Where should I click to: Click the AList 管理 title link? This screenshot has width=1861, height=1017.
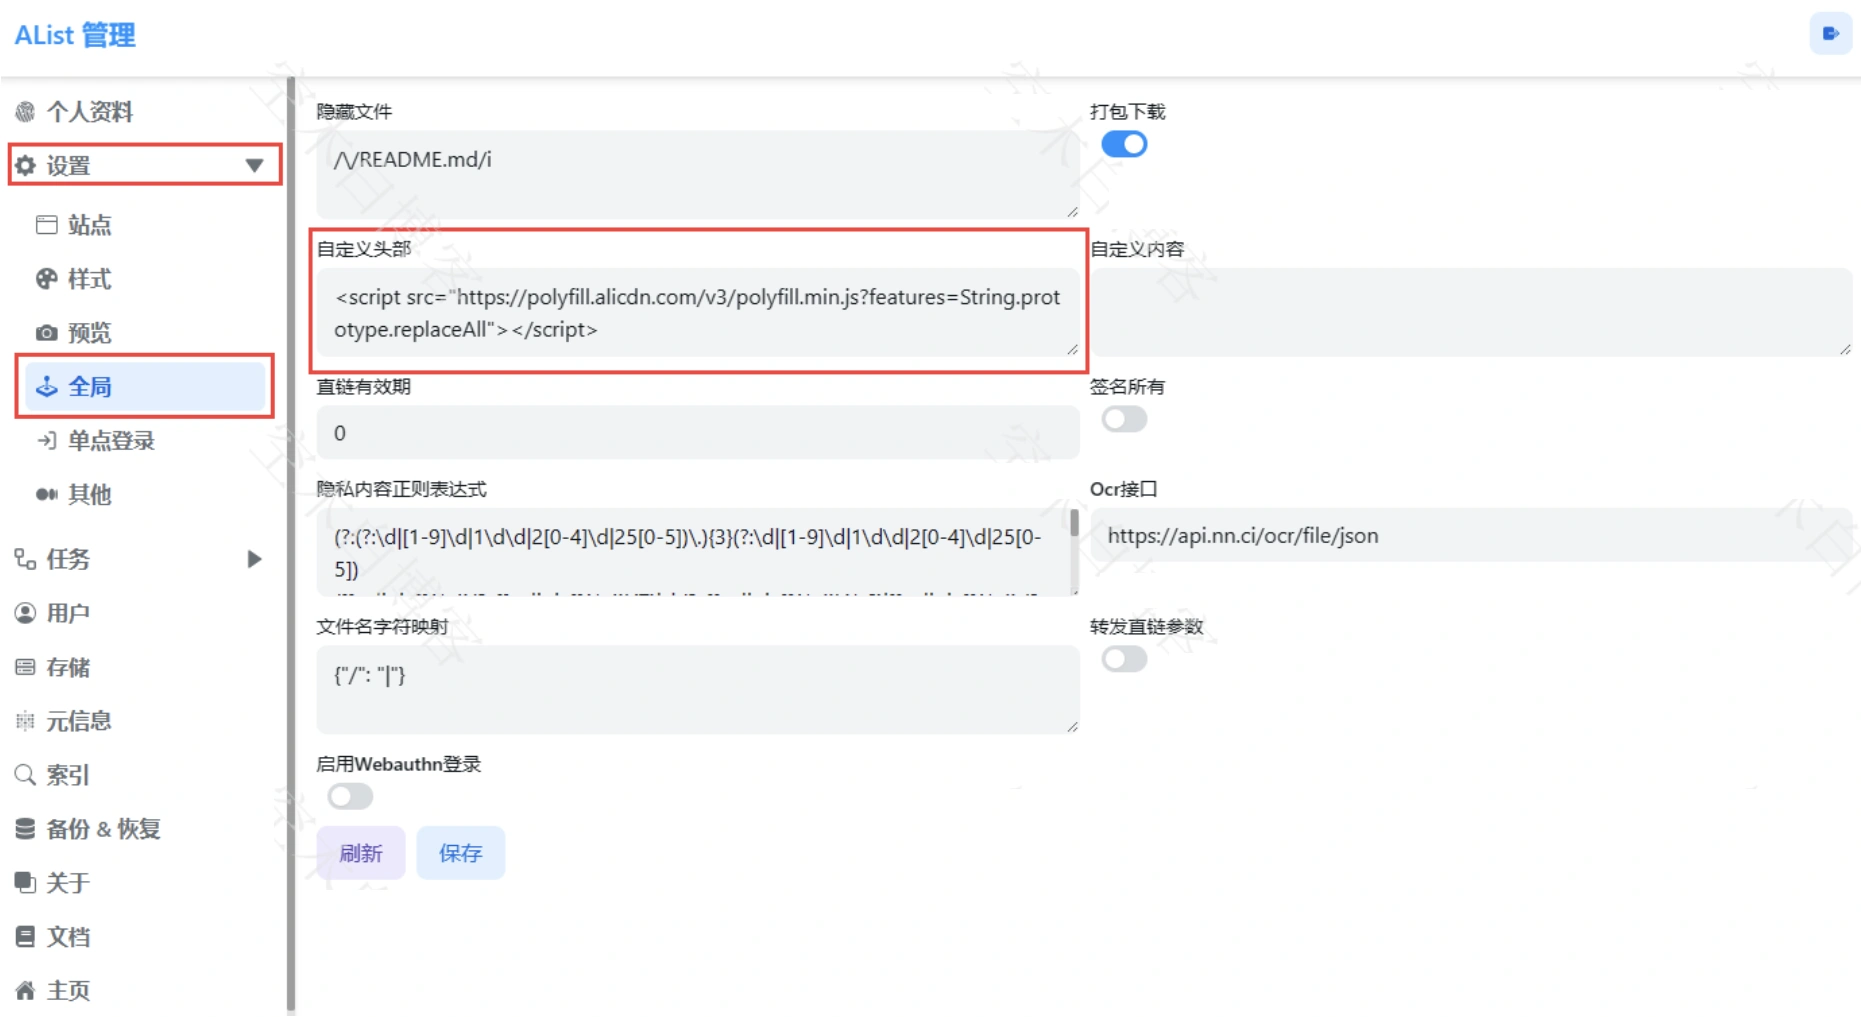(x=75, y=36)
